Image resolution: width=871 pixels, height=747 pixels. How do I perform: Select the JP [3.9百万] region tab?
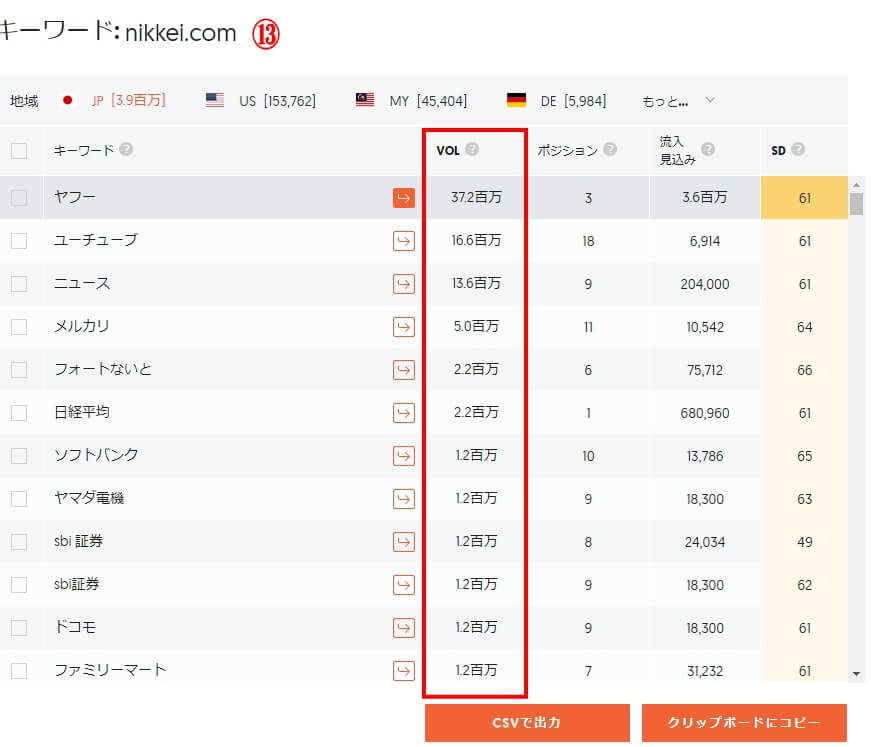128,101
